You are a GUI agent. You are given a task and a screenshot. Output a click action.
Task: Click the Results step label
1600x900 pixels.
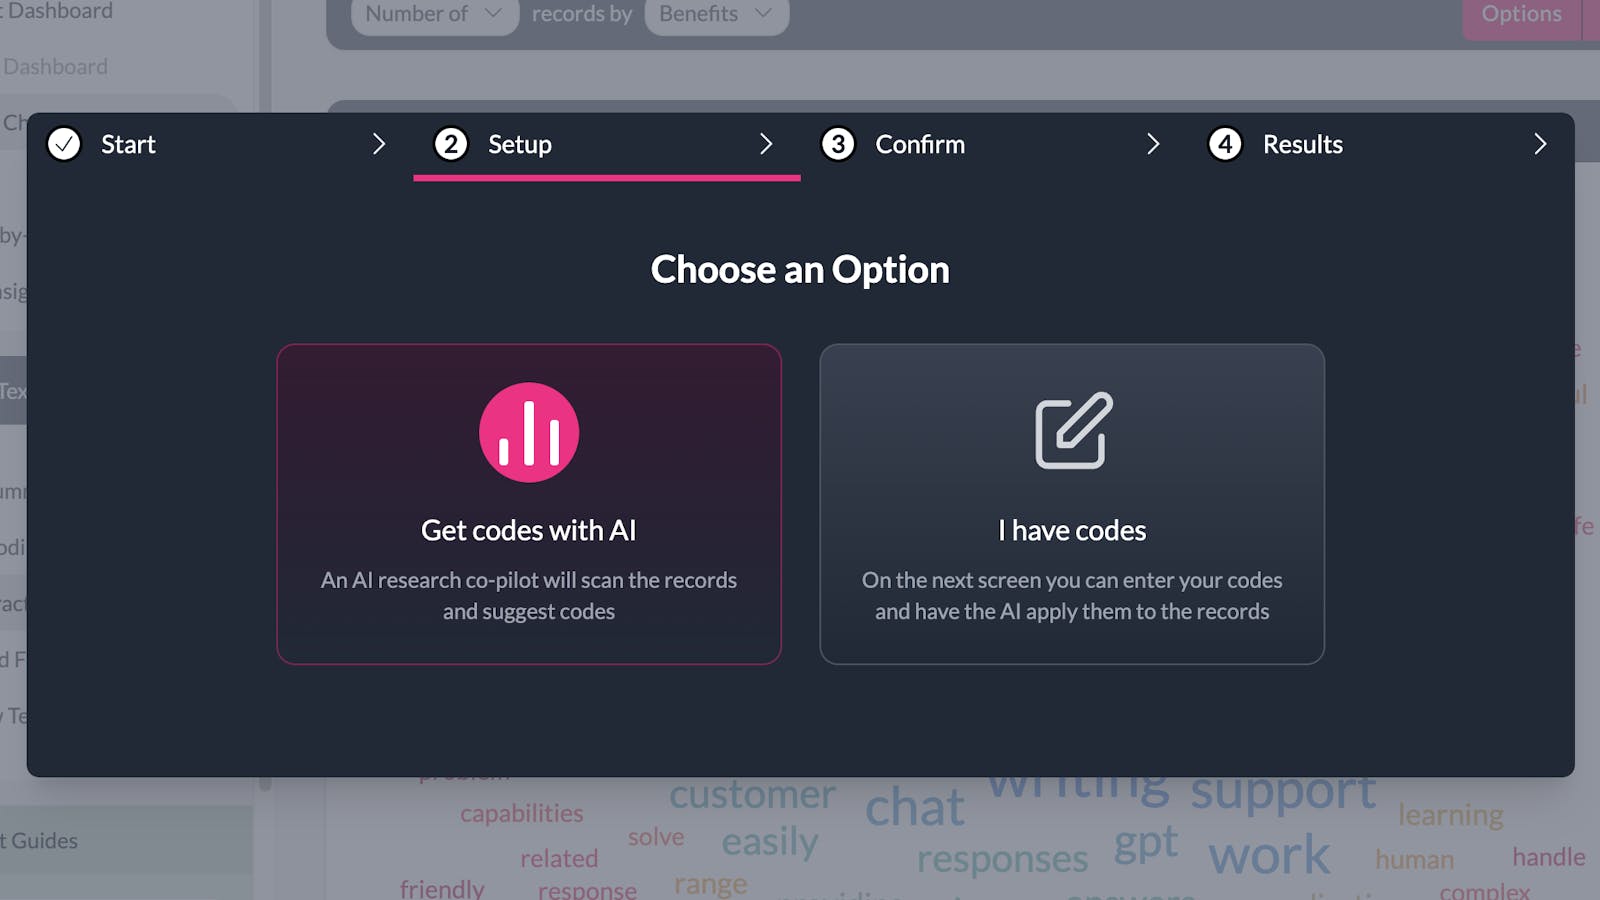click(1303, 144)
